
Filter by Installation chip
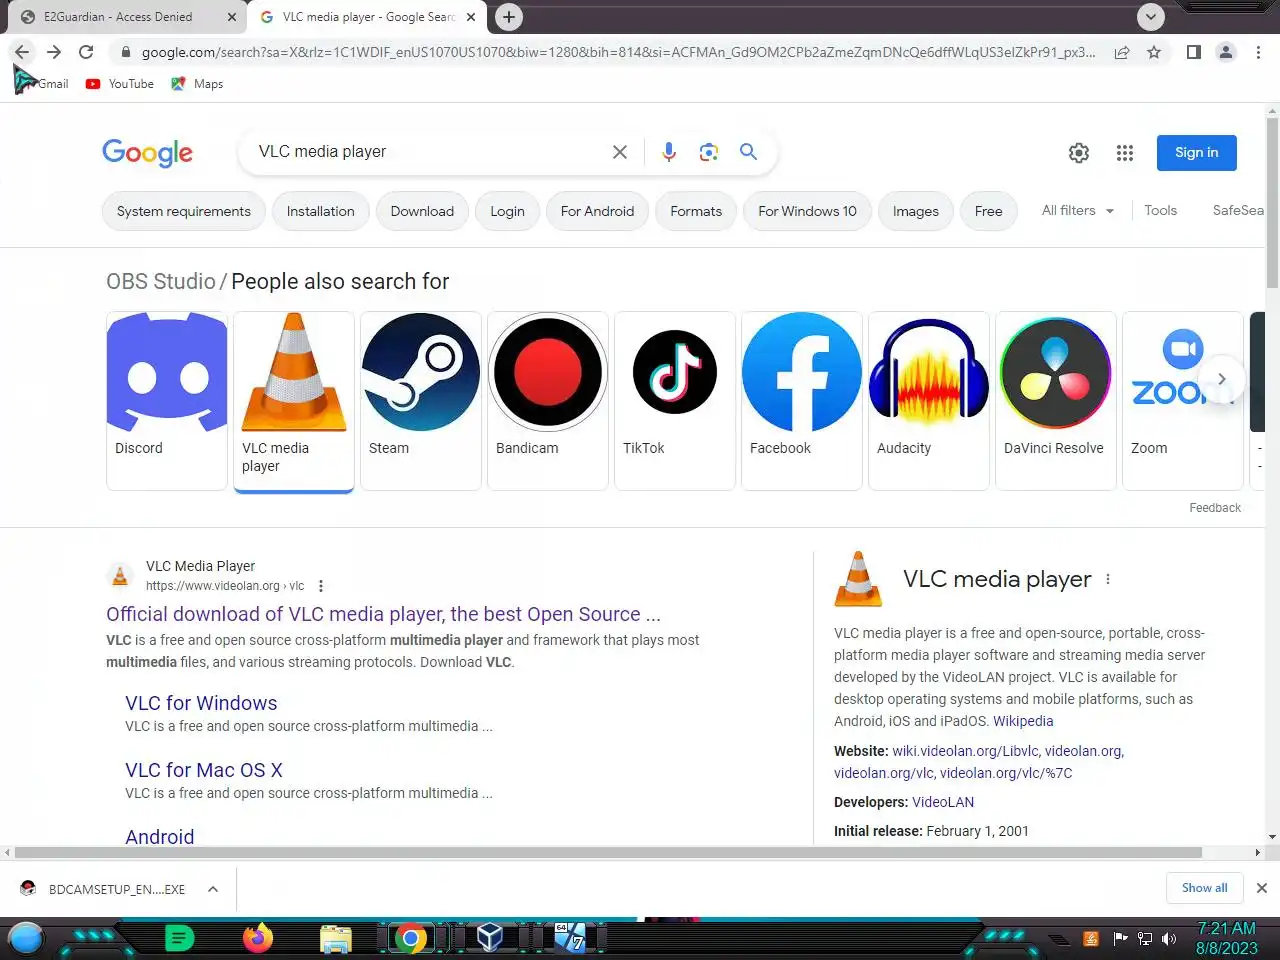[x=320, y=211]
